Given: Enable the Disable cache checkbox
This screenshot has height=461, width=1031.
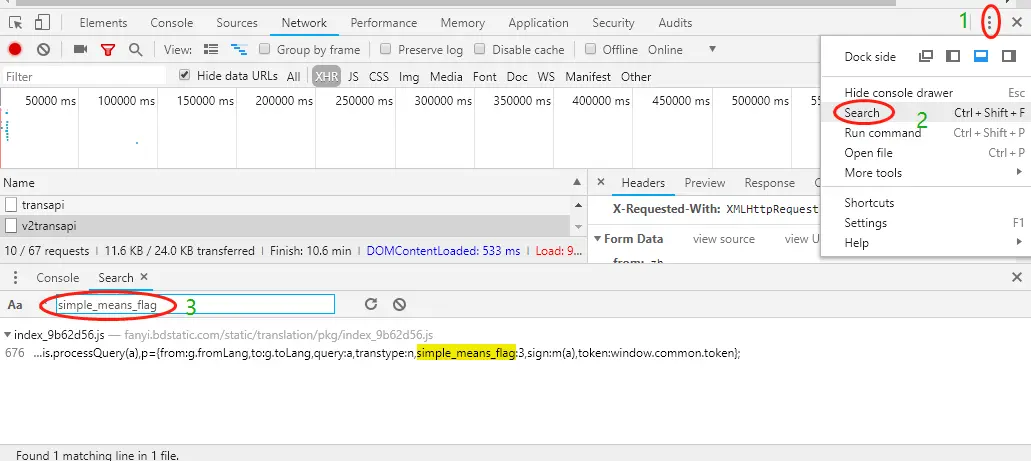Looking at the screenshot, I should pyautogui.click(x=479, y=49).
